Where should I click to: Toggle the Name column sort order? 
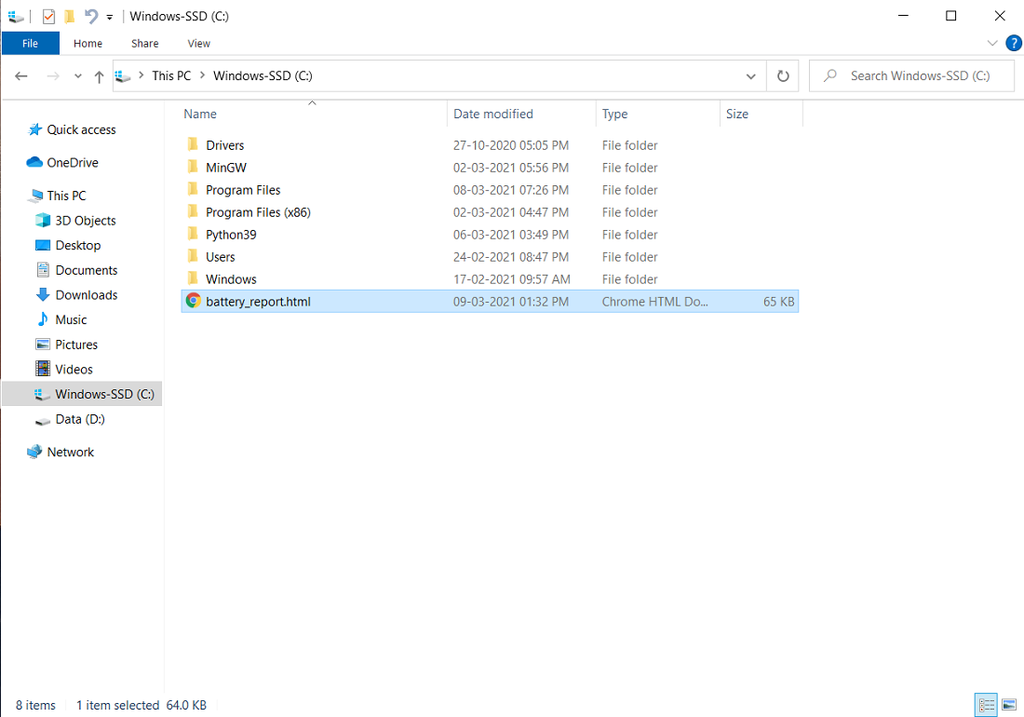tap(199, 113)
